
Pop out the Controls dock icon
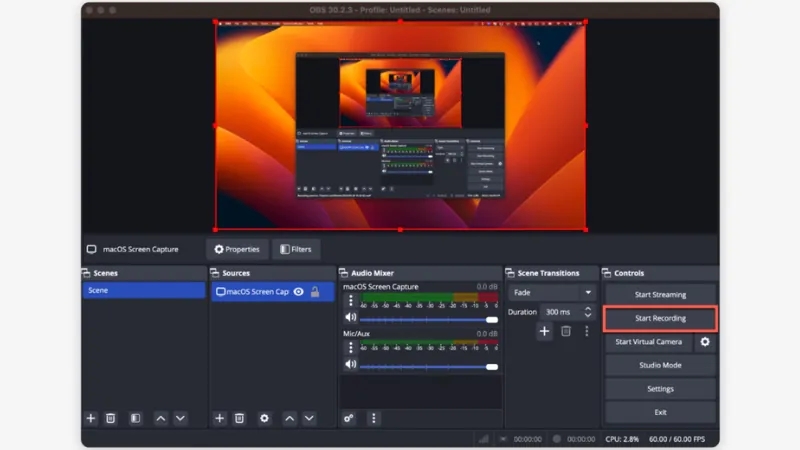(x=607, y=273)
